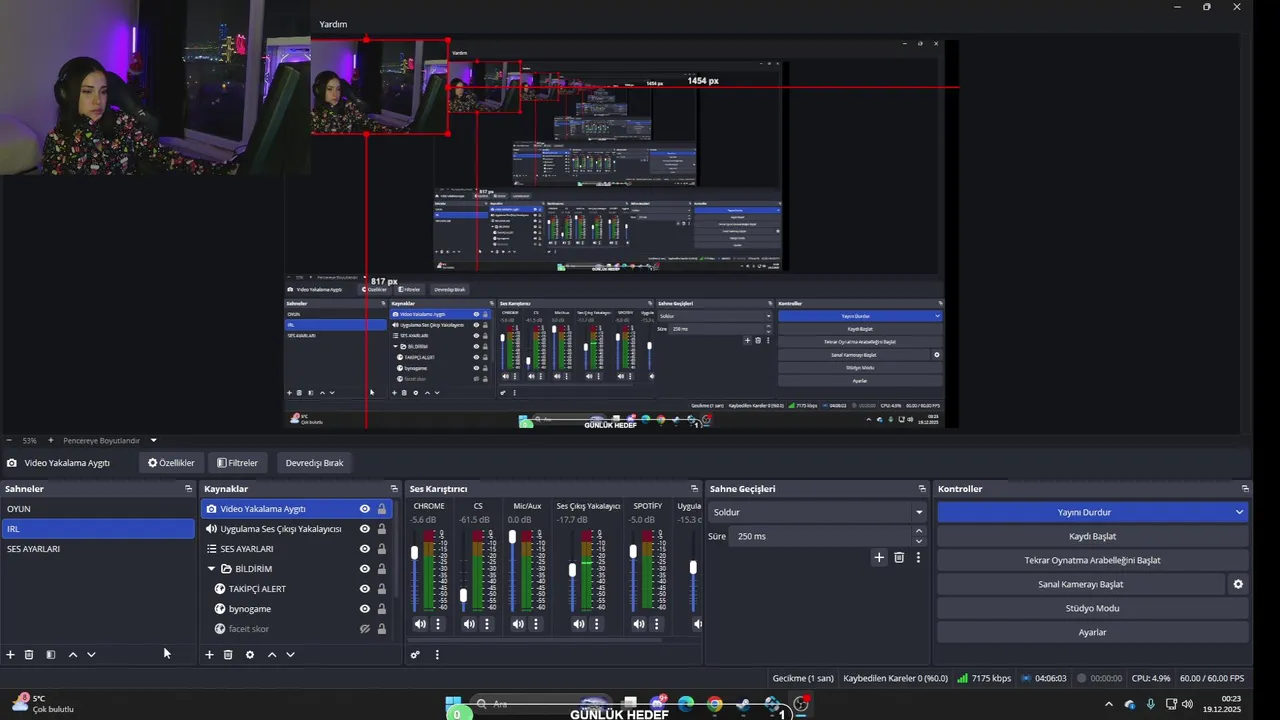Open Özellikler for the selected source
Screen dimensions: 1280x720
(x=171, y=463)
